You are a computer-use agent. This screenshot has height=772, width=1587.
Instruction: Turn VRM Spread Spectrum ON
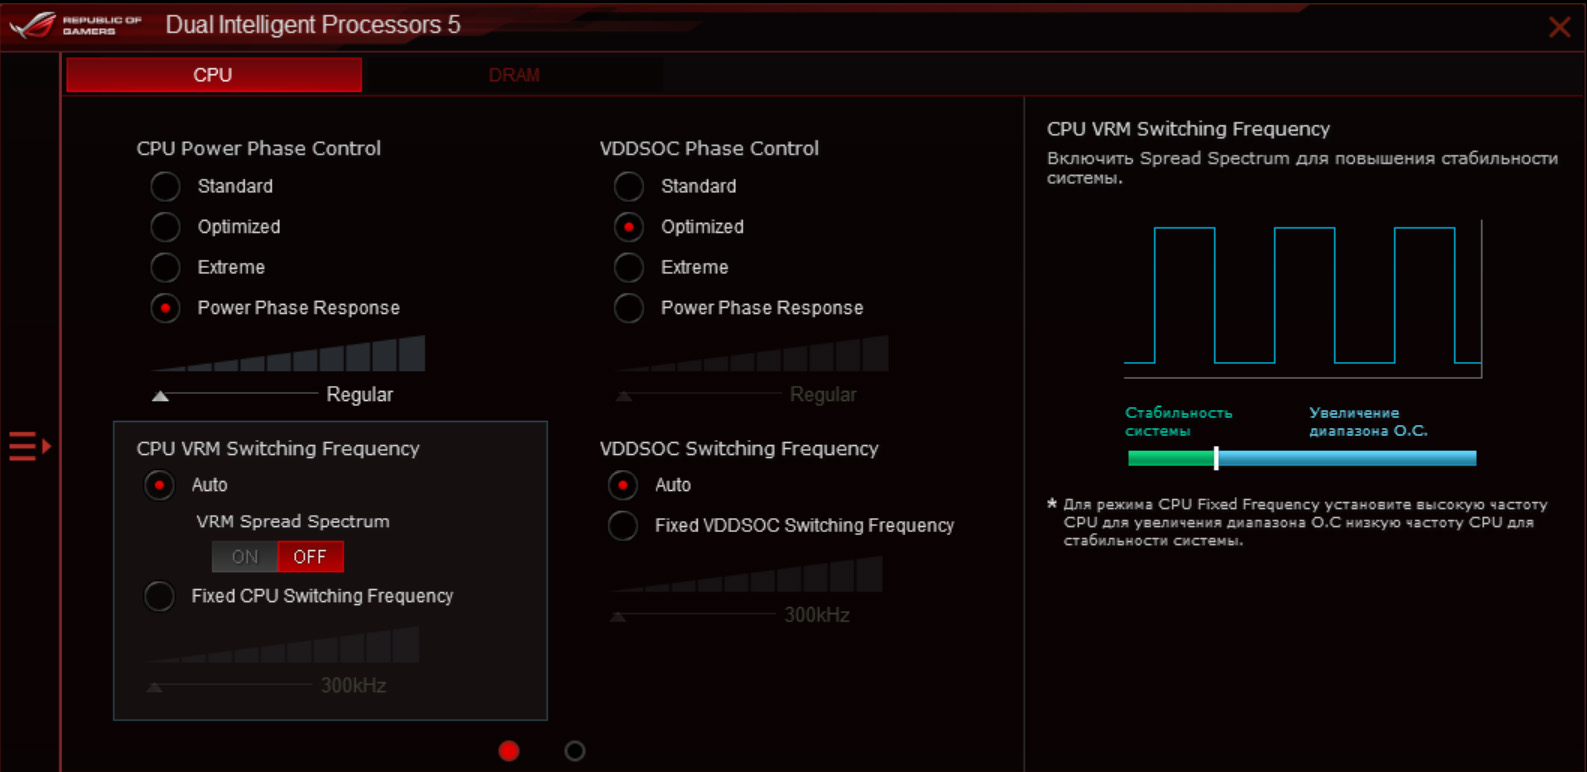pos(245,557)
